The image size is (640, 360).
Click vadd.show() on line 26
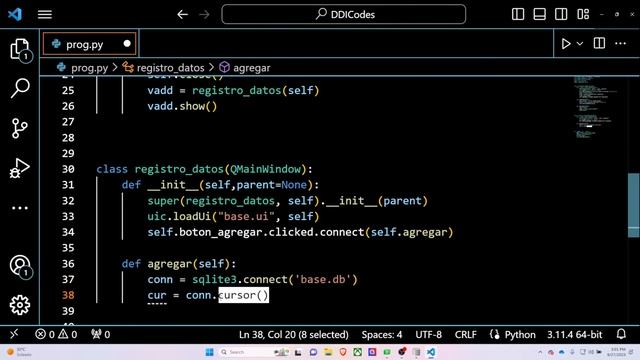[182, 106]
